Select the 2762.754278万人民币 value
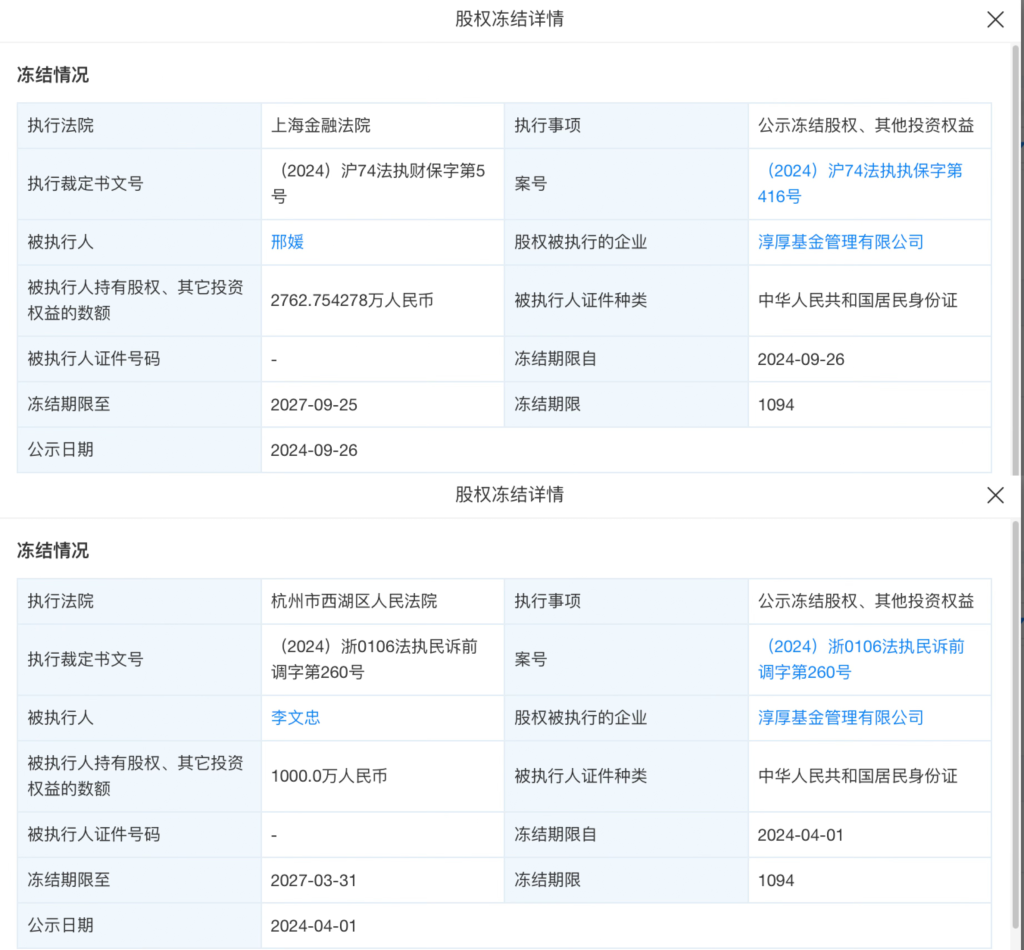The image size is (1024, 950). (x=352, y=300)
